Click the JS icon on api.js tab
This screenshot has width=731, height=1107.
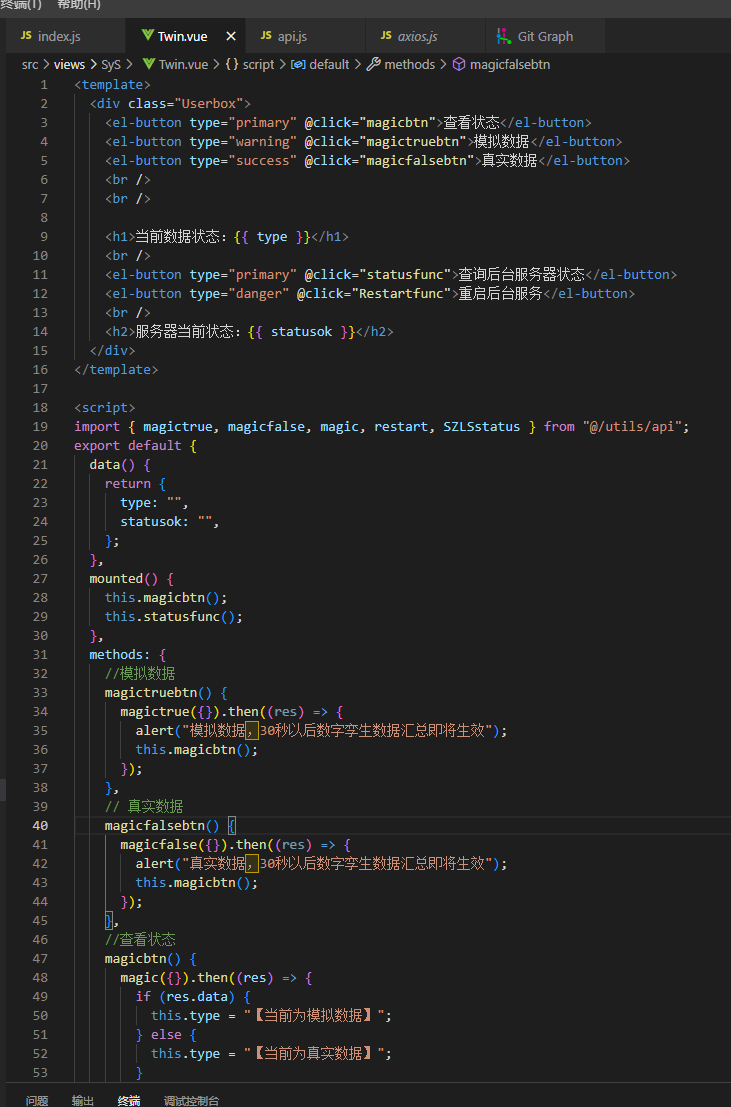(x=266, y=36)
